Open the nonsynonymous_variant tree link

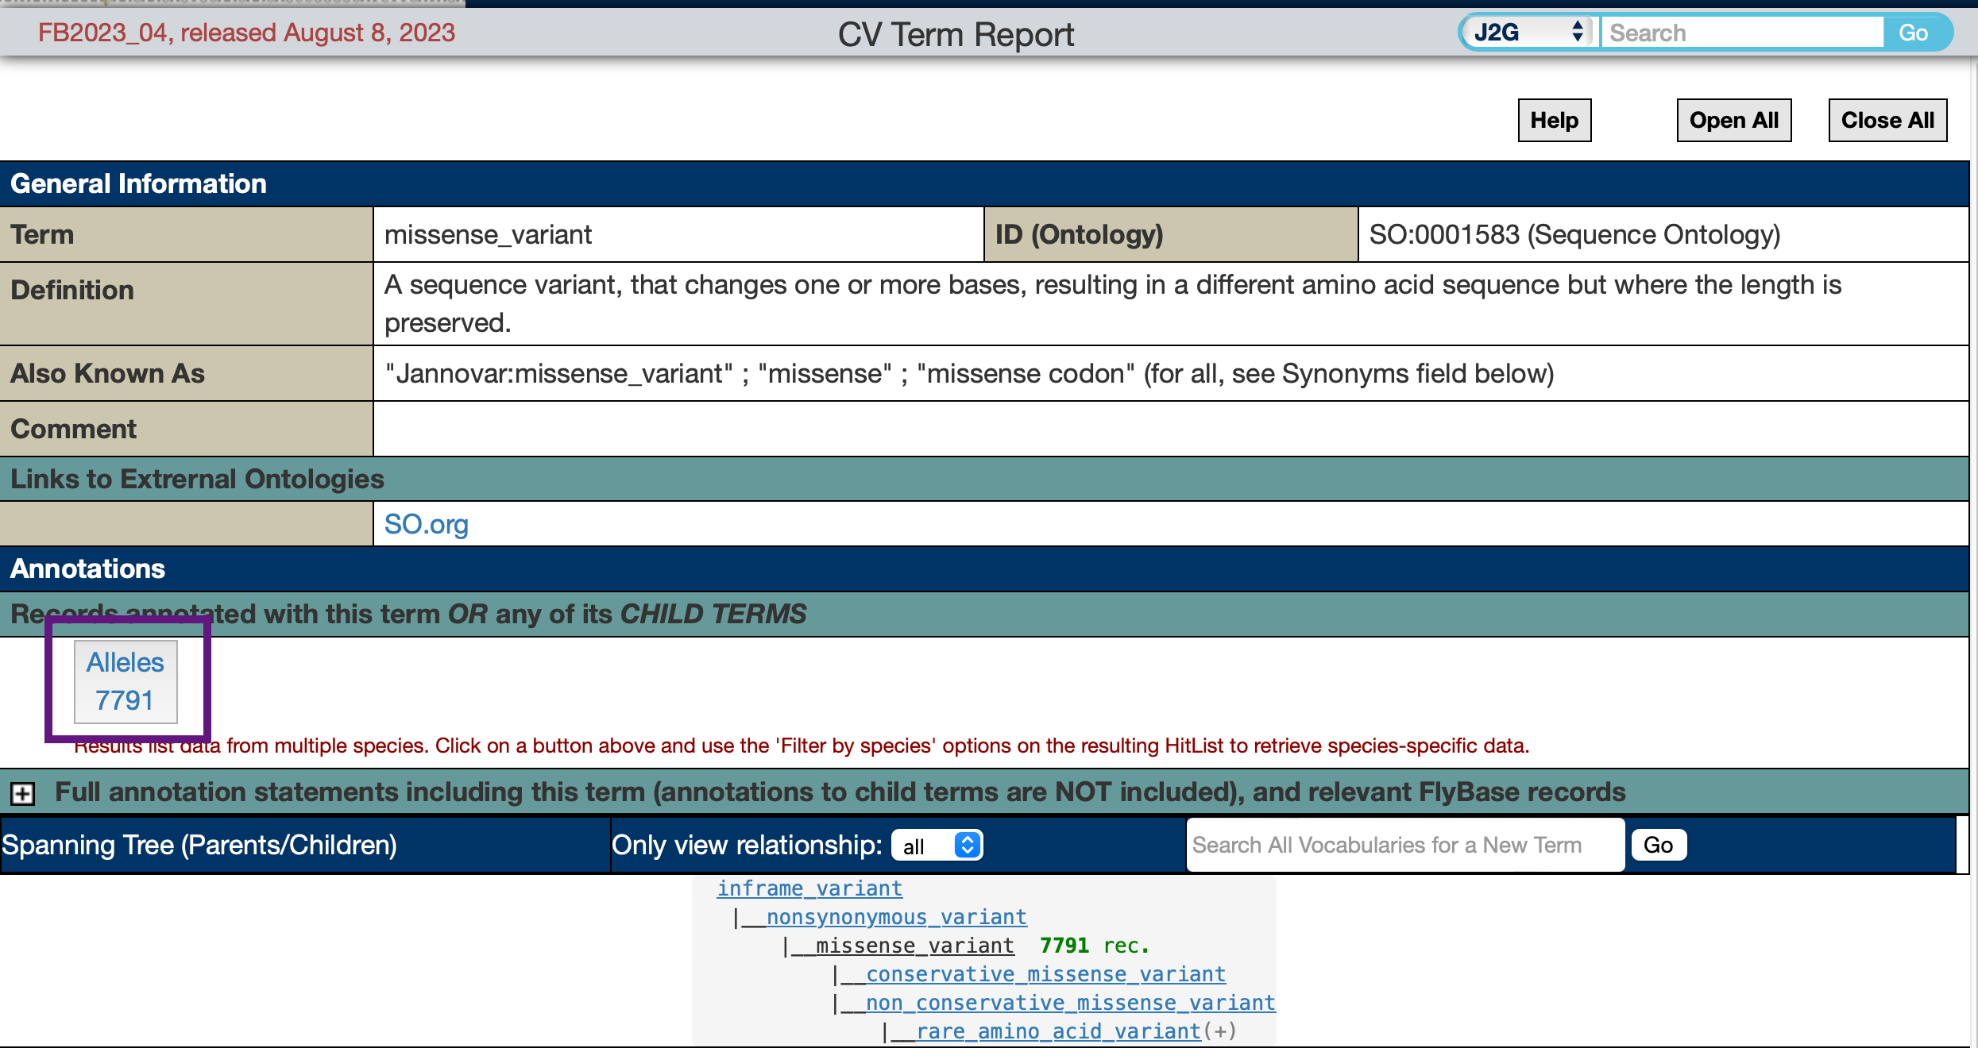click(x=896, y=918)
